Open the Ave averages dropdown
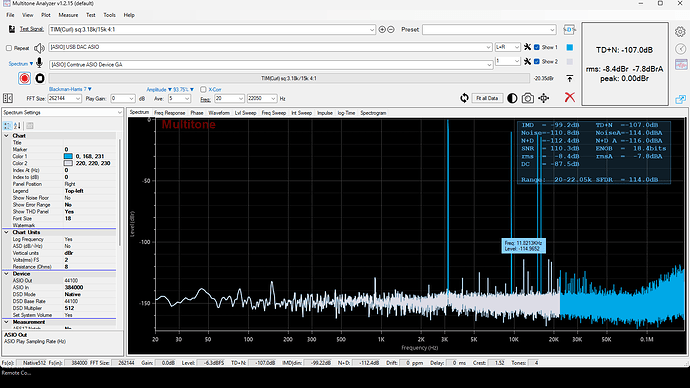The height and width of the screenshot is (388, 690). pos(187,99)
